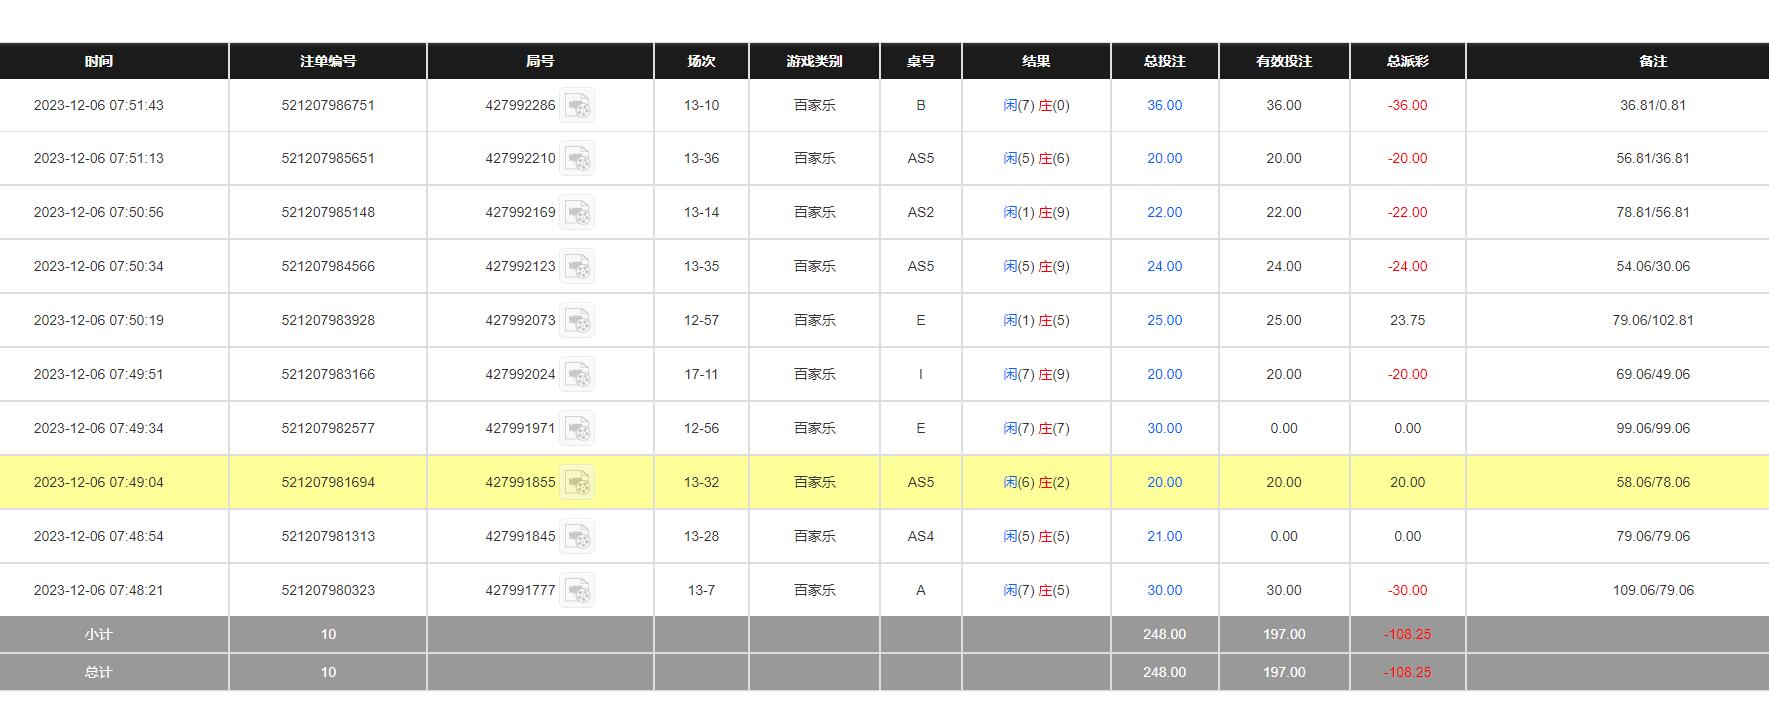Open video replay icon for round 427992286
Screen dimensions: 1769x719
coord(577,105)
